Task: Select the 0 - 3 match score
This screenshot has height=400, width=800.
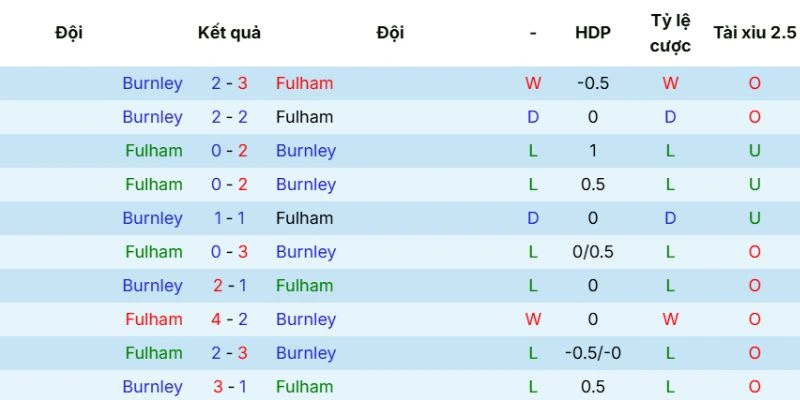Action: 229,252
